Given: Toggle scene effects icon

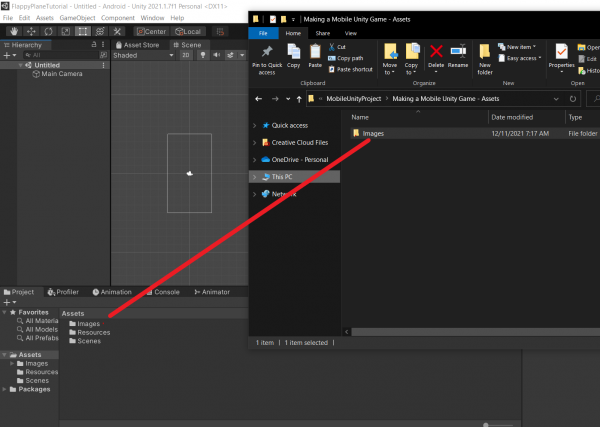Looking at the screenshot, I should [x=230, y=55].
